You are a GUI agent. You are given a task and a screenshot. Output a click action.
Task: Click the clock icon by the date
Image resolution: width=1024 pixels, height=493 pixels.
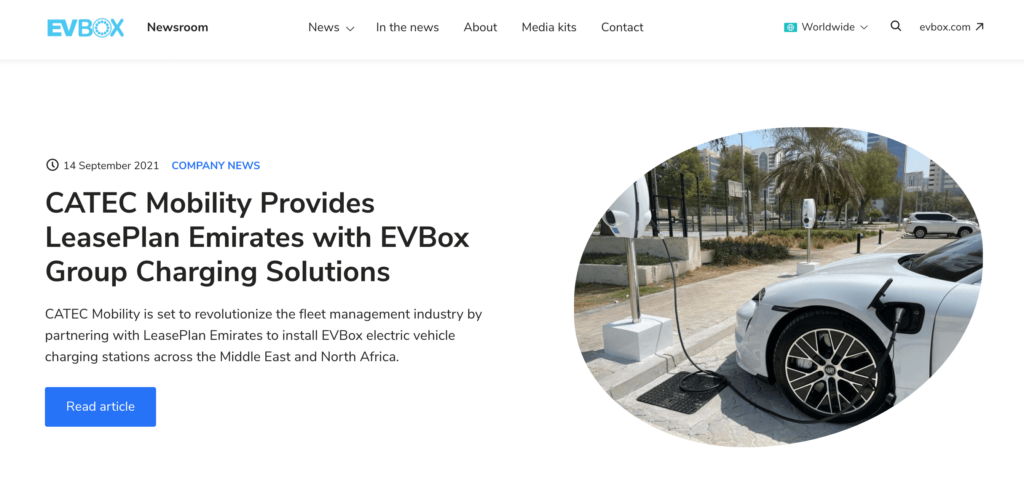52,165
